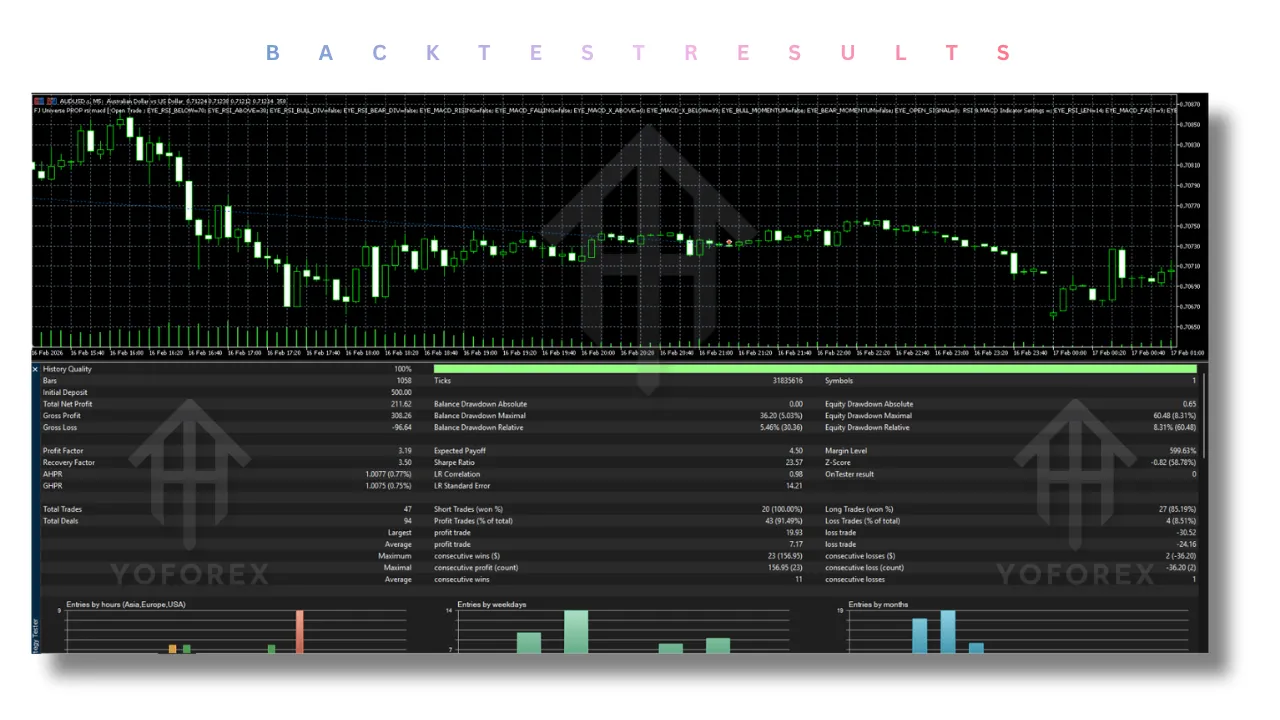Select the Gross Loss value -96.64
The image size is (1280, 720).
(401, 428)
